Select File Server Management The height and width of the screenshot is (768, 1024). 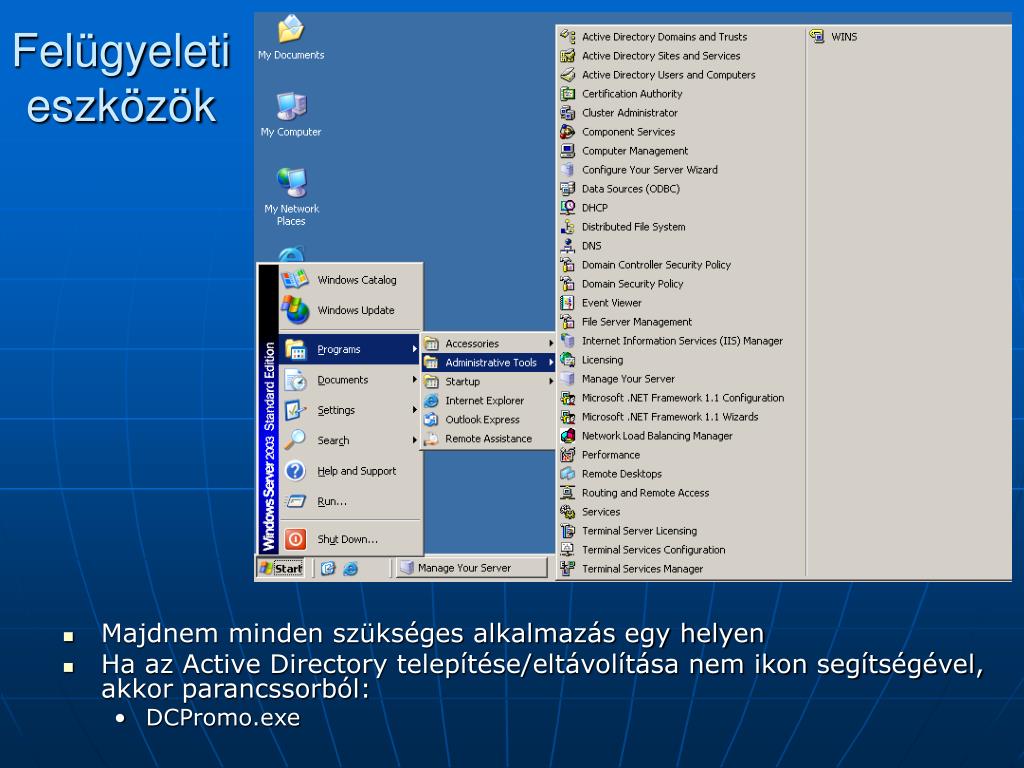681,321
